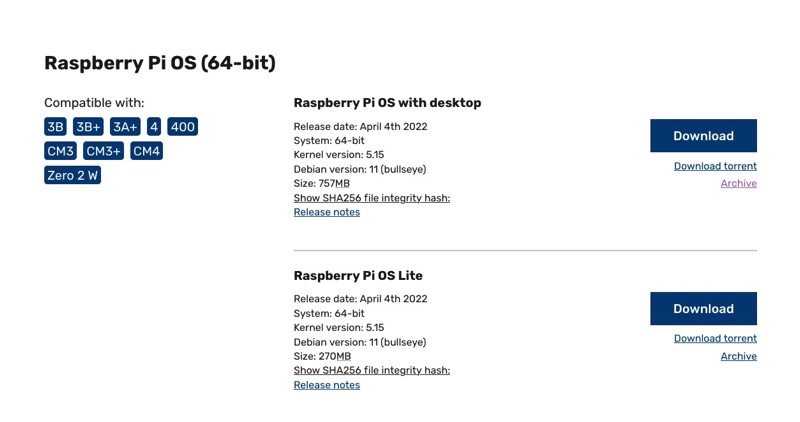The width and height of the screenshot is (800, 422).
Task: Click the 3B compatibility badge
Action: [x=56, y=127]
